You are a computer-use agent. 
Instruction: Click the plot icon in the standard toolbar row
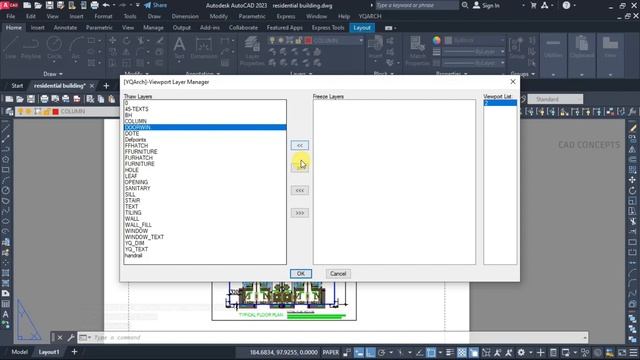44,99
